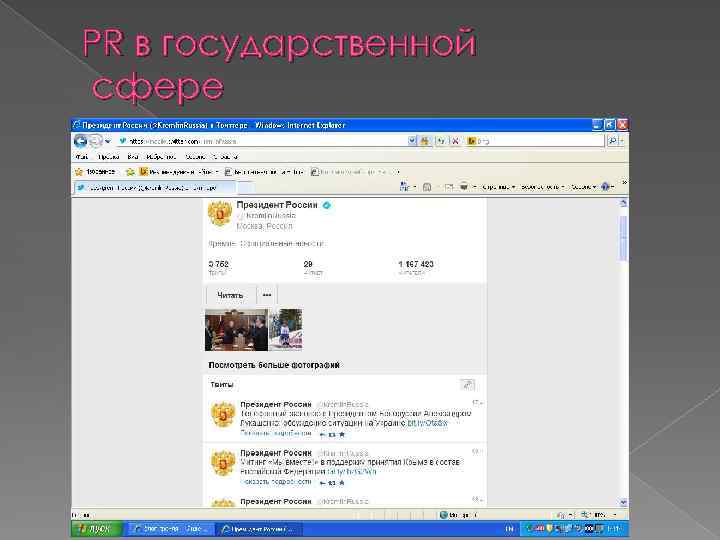This screenshot has height=540, width=720.
Task: Open the second favorites bar page link
Action: [x=264, y=172]
